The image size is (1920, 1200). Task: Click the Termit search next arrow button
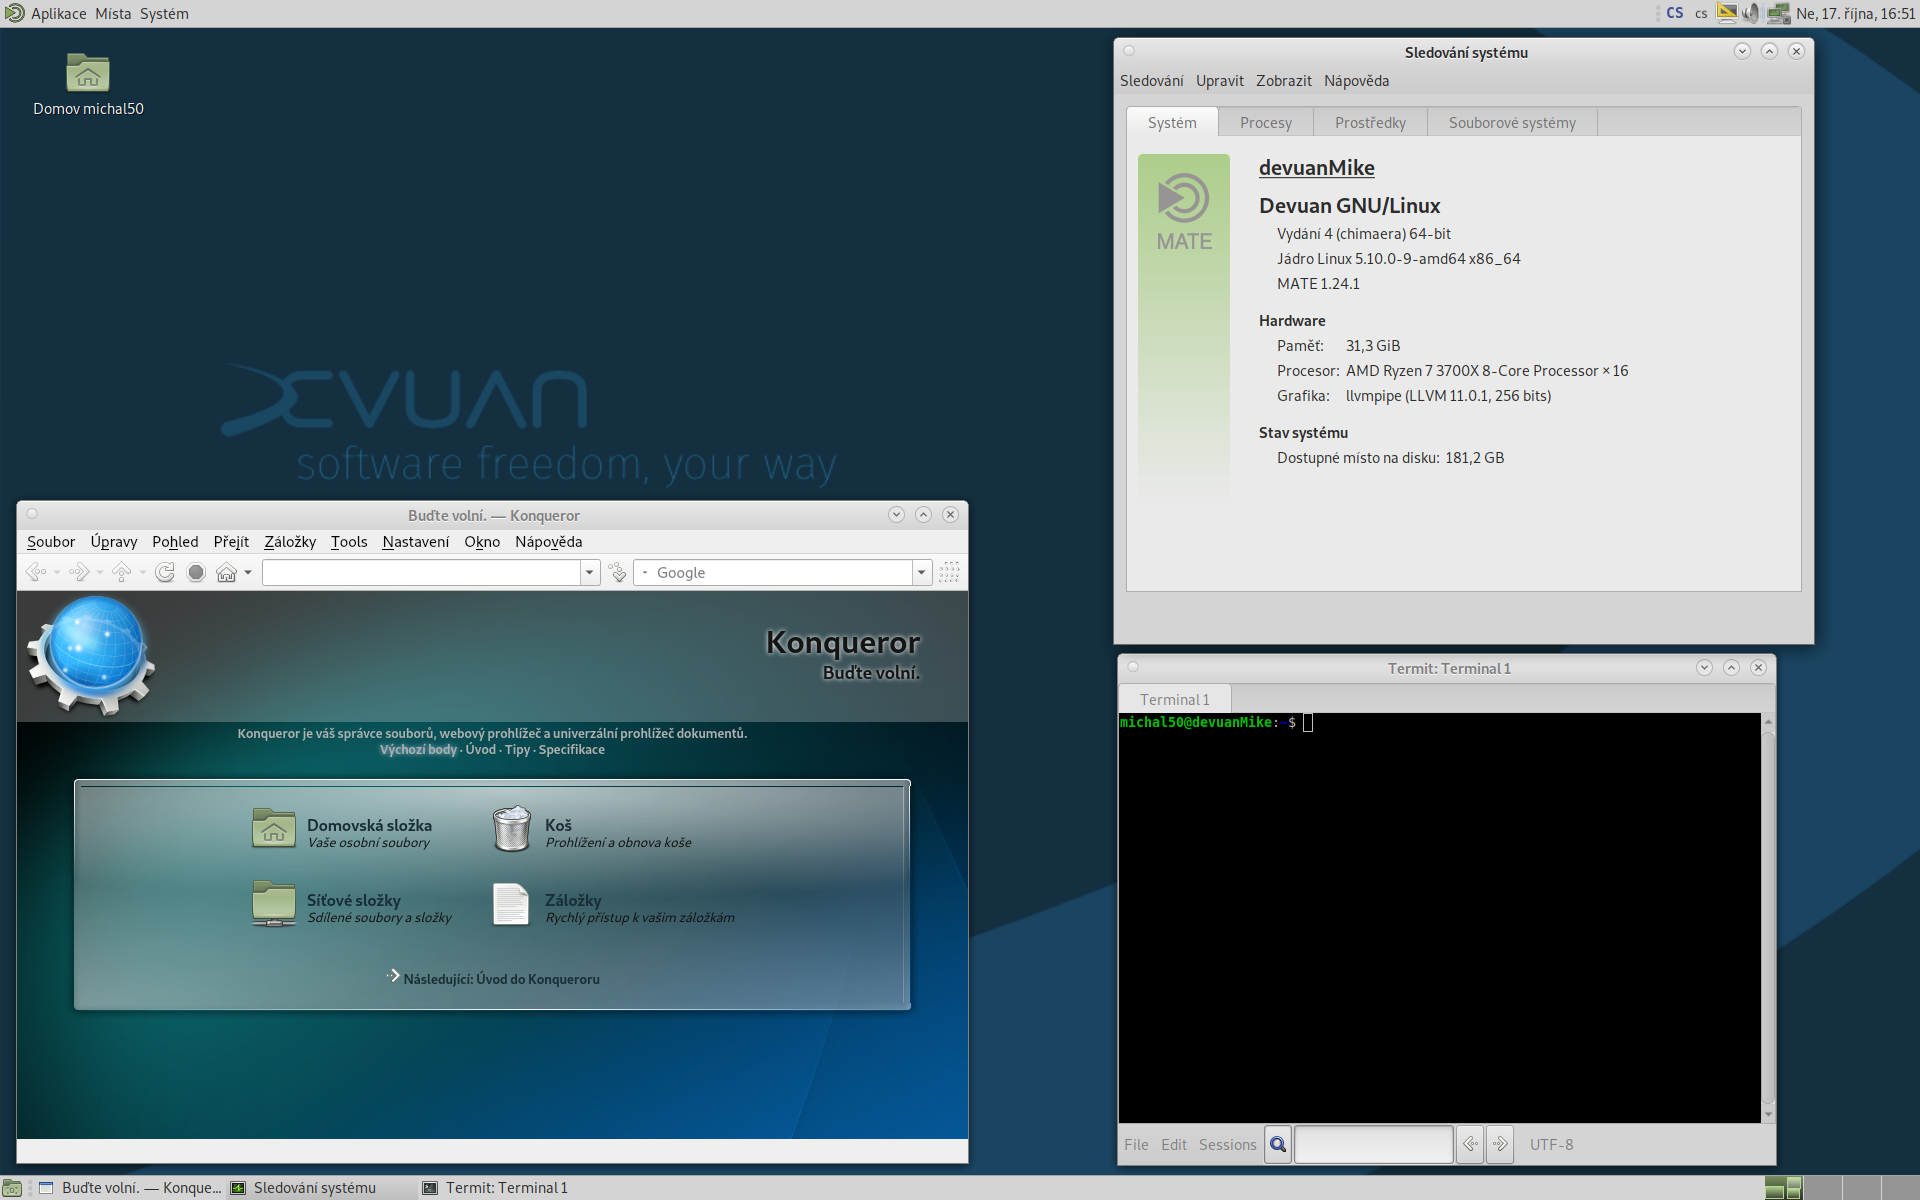(1499, 1144)
